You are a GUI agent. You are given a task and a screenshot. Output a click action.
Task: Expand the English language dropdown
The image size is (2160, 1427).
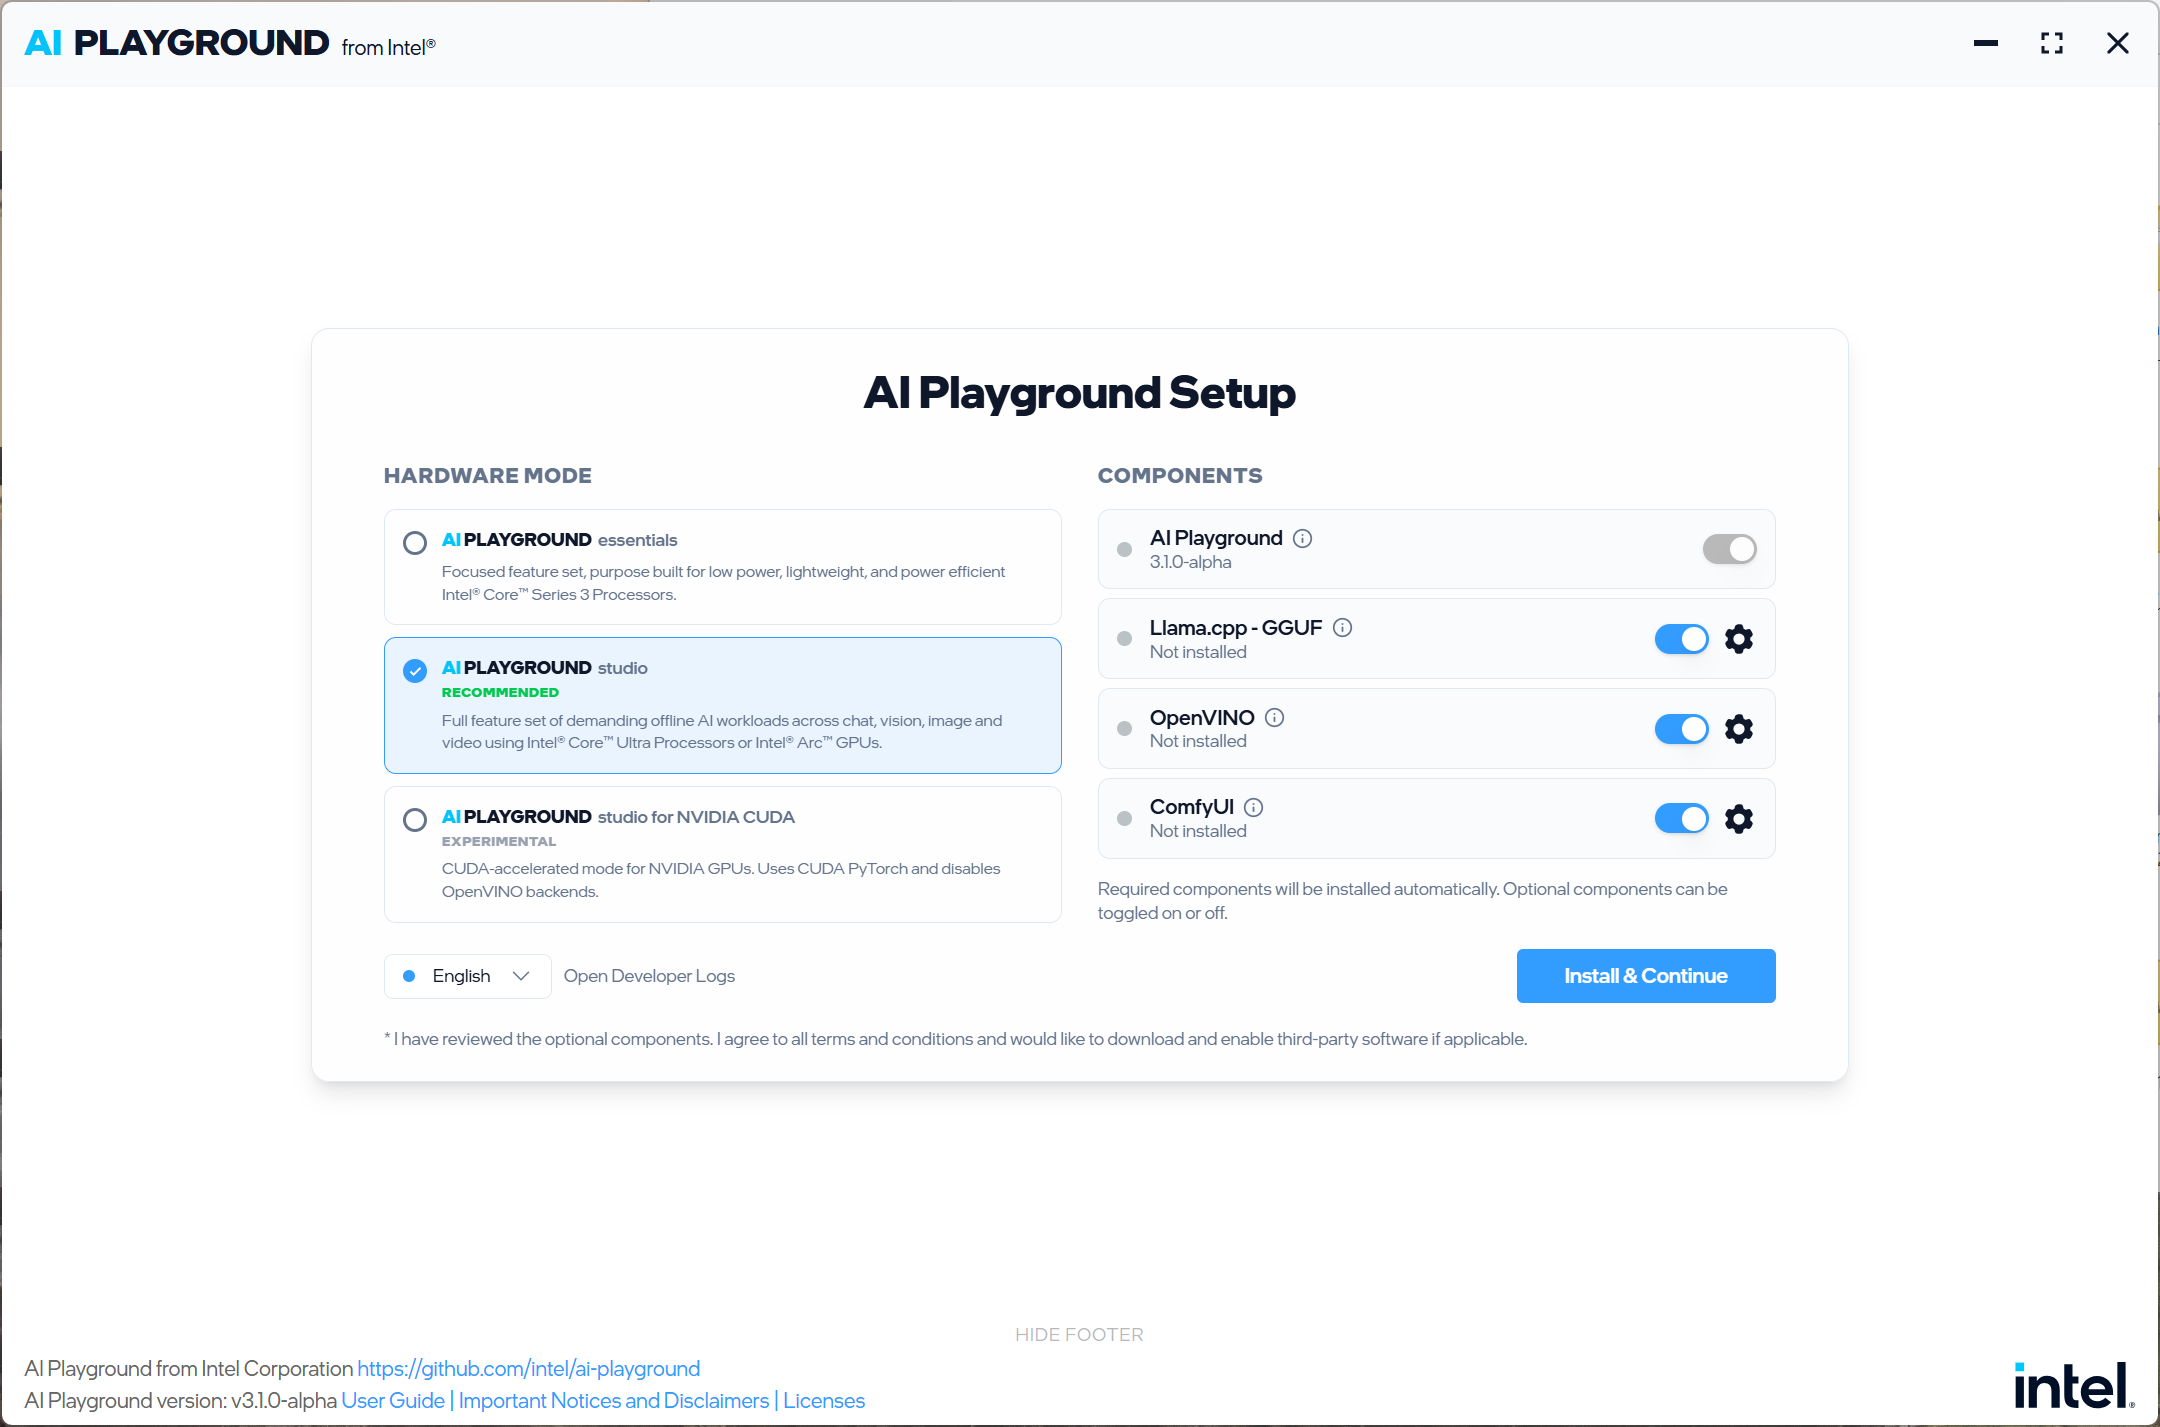[x=467, y=976]
